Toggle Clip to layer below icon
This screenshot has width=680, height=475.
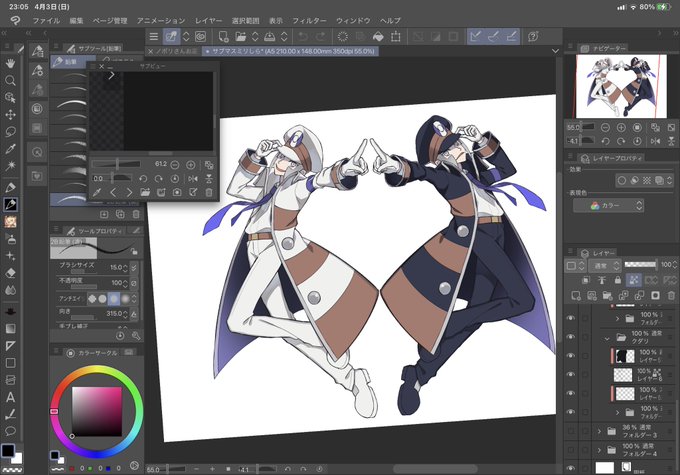[586, 280]
